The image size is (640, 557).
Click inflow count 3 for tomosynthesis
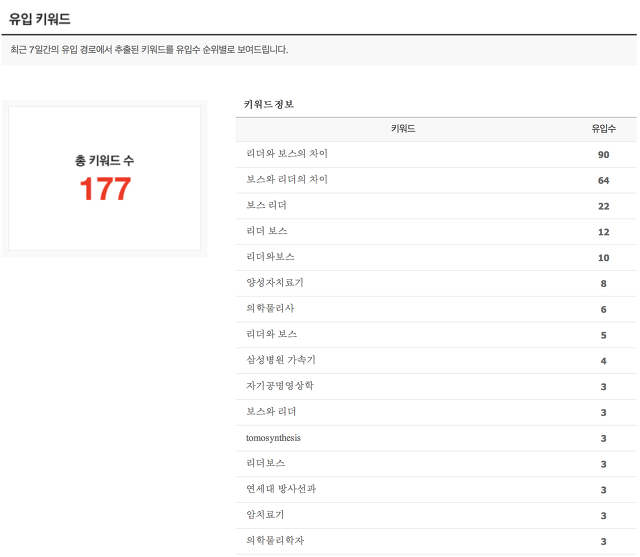click(604, 438)
